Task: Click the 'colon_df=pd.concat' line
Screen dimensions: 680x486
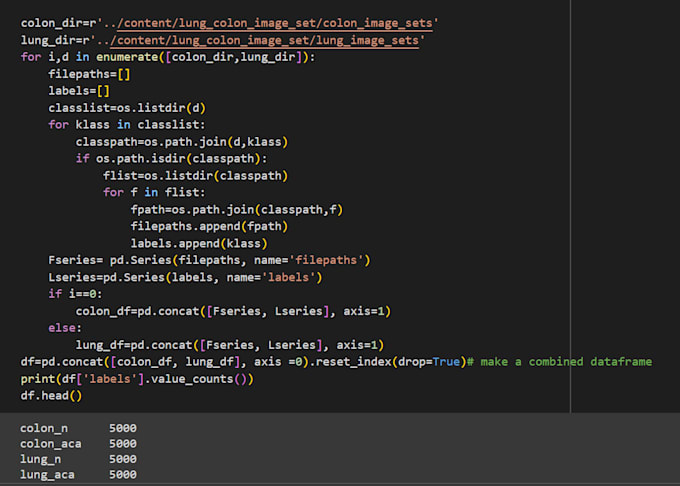Action: point(233,311)
